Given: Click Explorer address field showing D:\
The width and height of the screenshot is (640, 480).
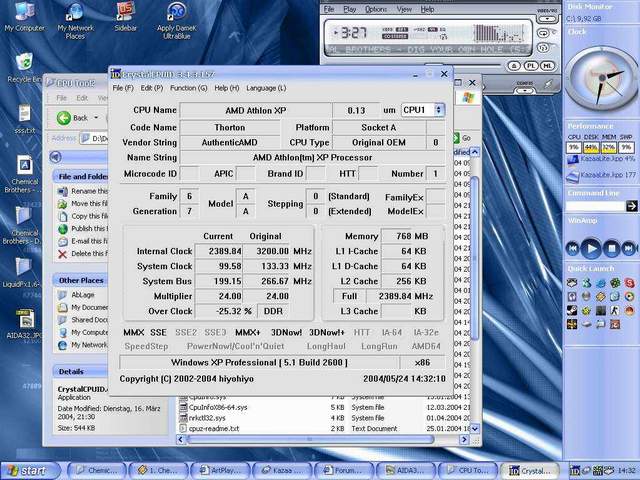Looking at the screenshot, I should point(95,138).
